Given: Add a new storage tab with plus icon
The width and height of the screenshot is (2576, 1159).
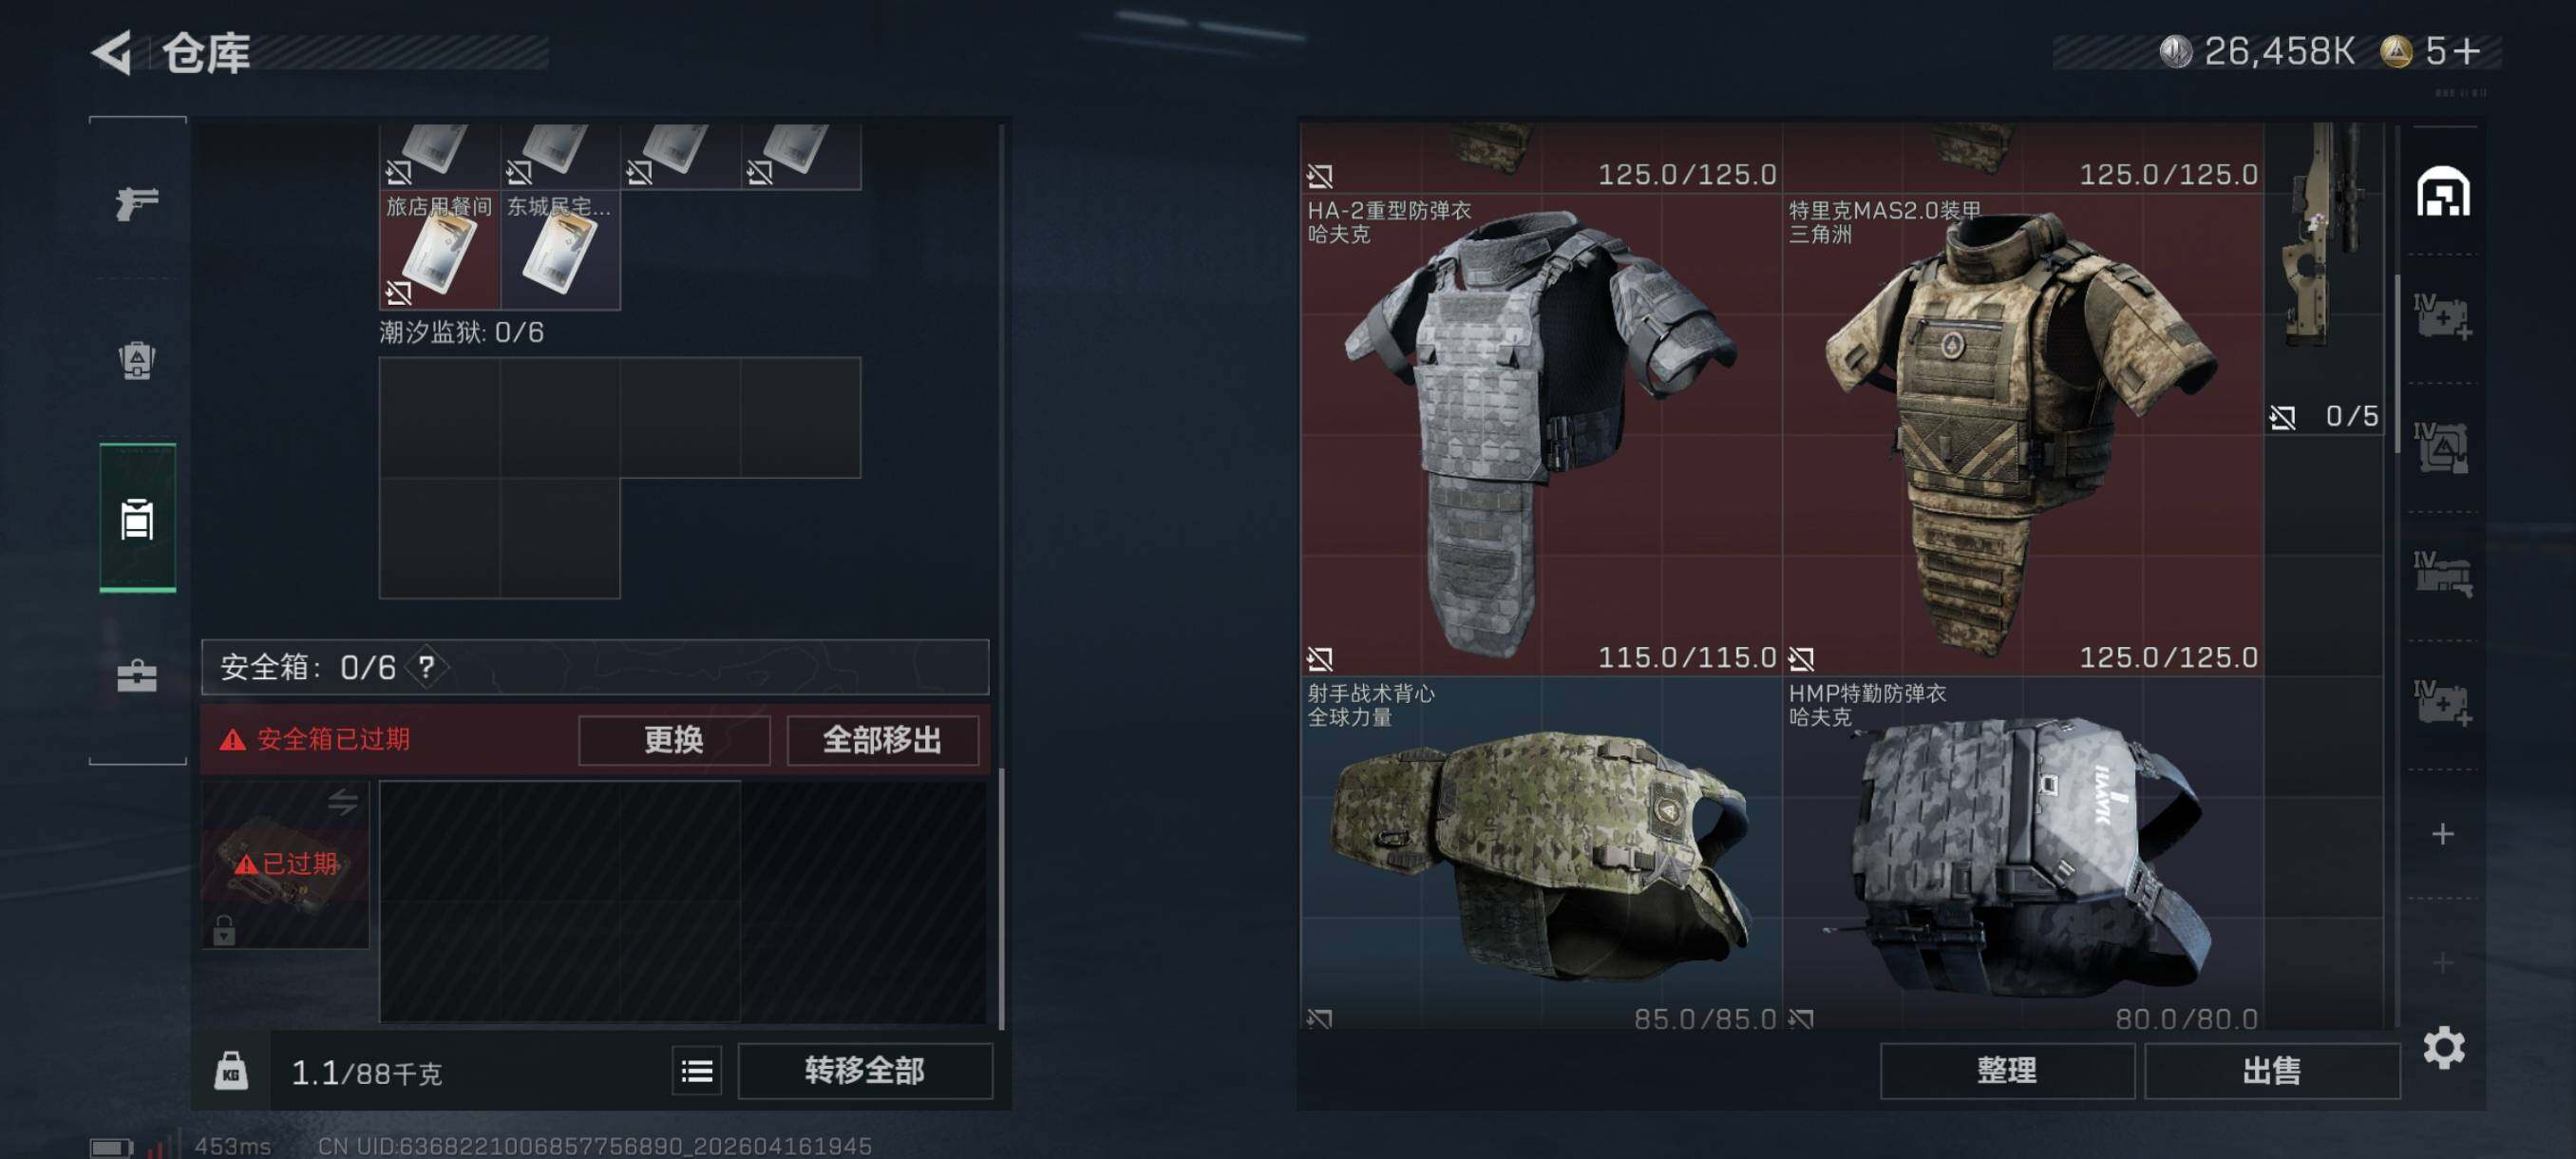Looking at the screenshot, I should [x=2442, y=833].
